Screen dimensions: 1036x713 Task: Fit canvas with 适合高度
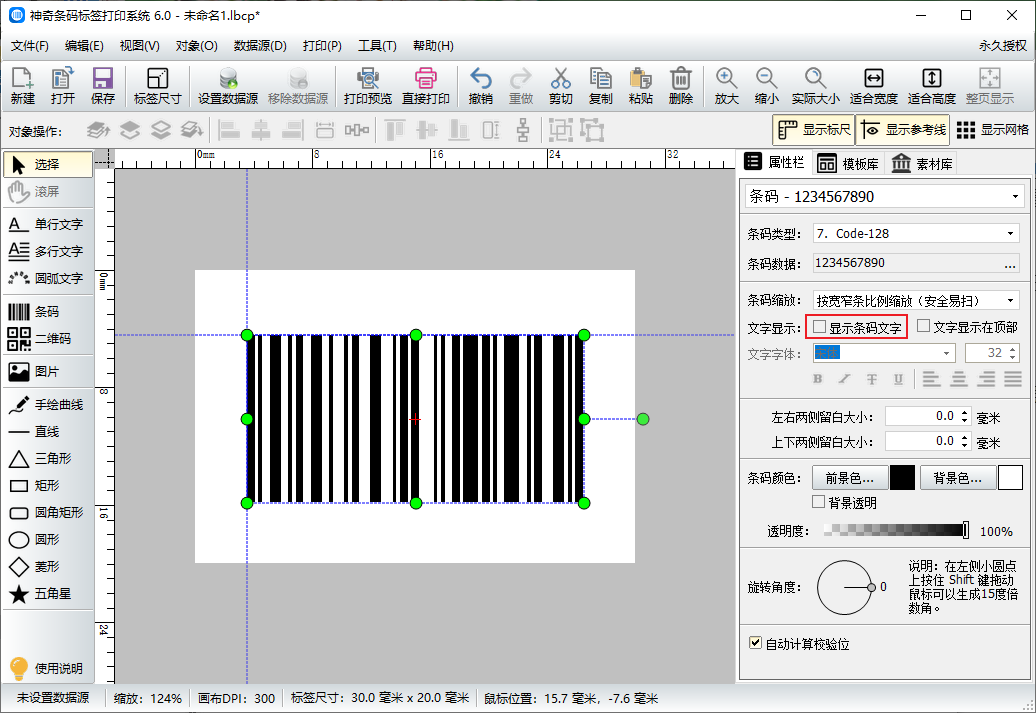(x=932, y=86)
